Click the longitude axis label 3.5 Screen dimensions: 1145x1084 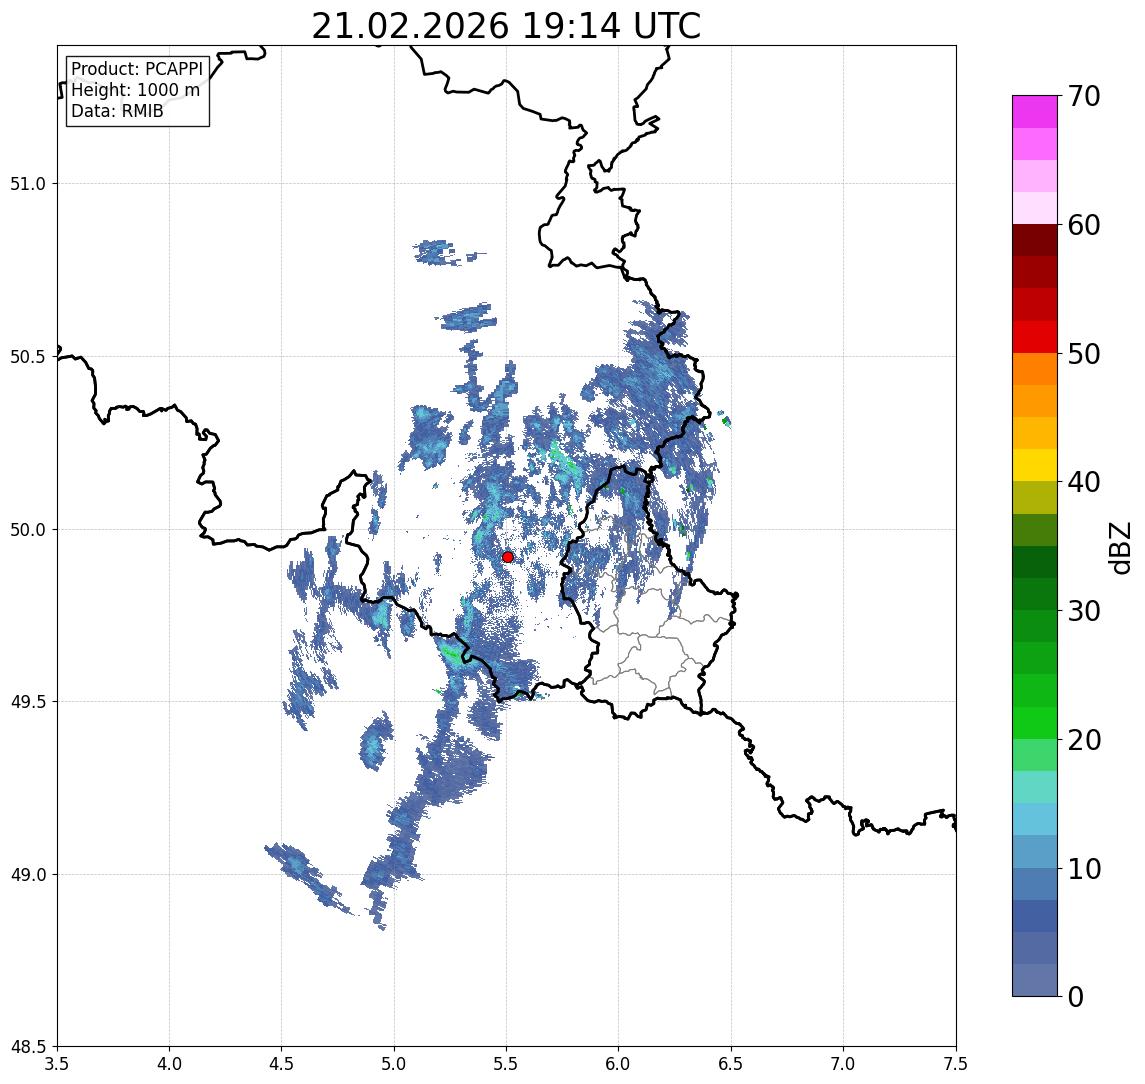[x=57, y=1064]
